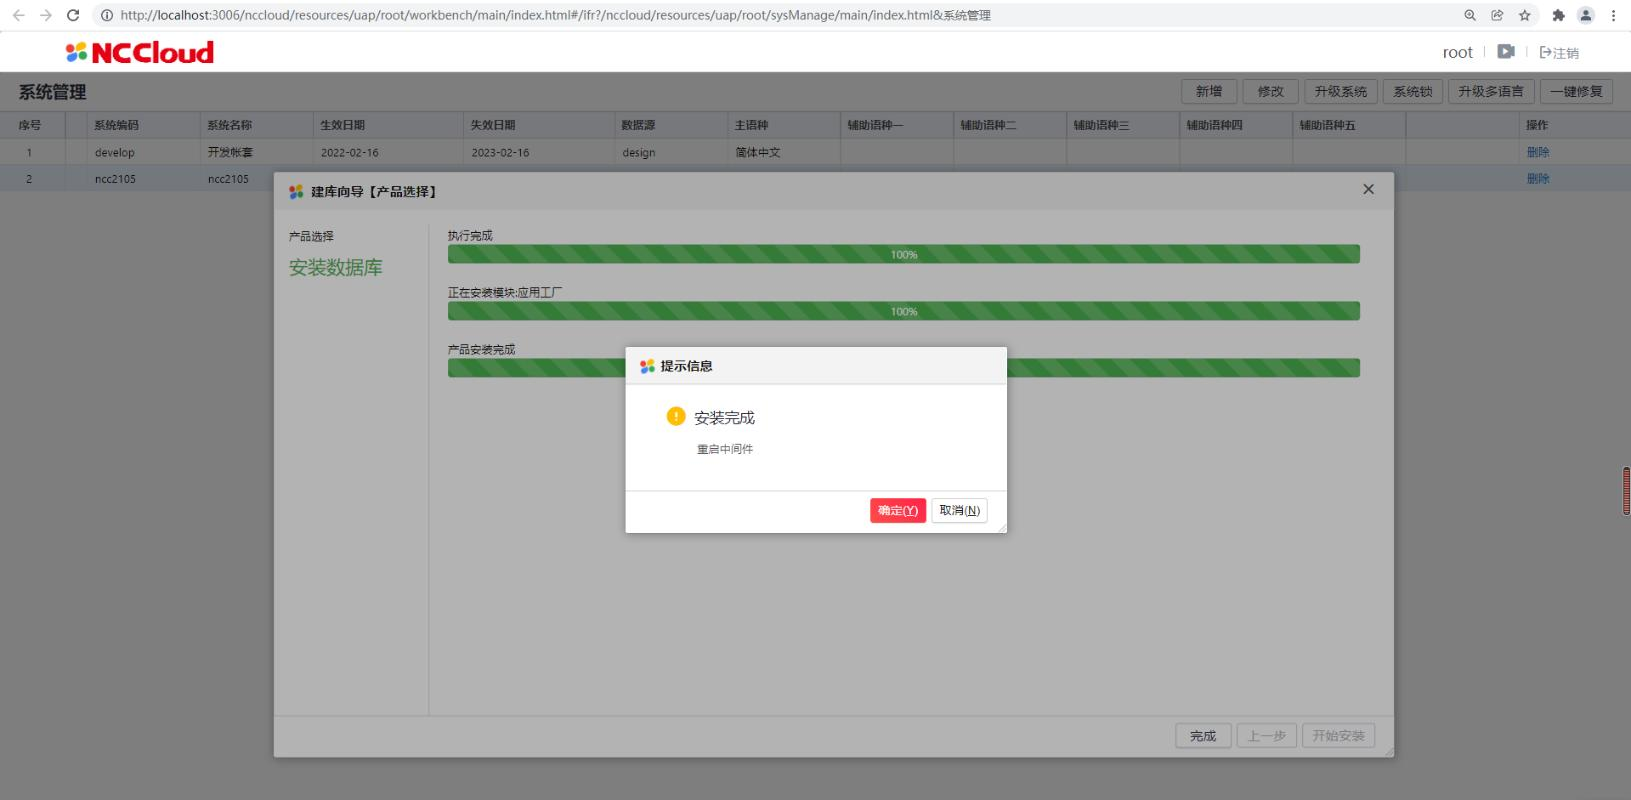Open the zoom magnifier icon in address bar
The height and width of the screenshot is (800, 1631).
(x=1470, y=15)
